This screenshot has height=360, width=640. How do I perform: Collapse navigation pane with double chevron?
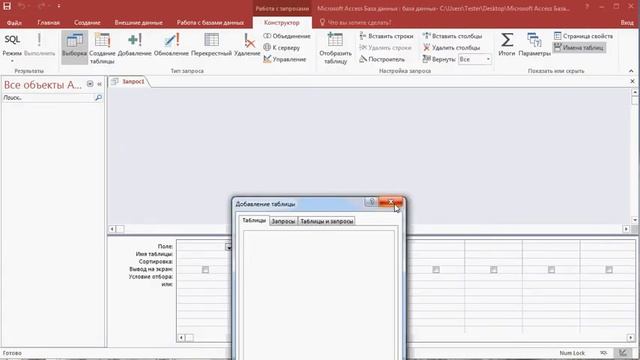click(x=99, y=84)
